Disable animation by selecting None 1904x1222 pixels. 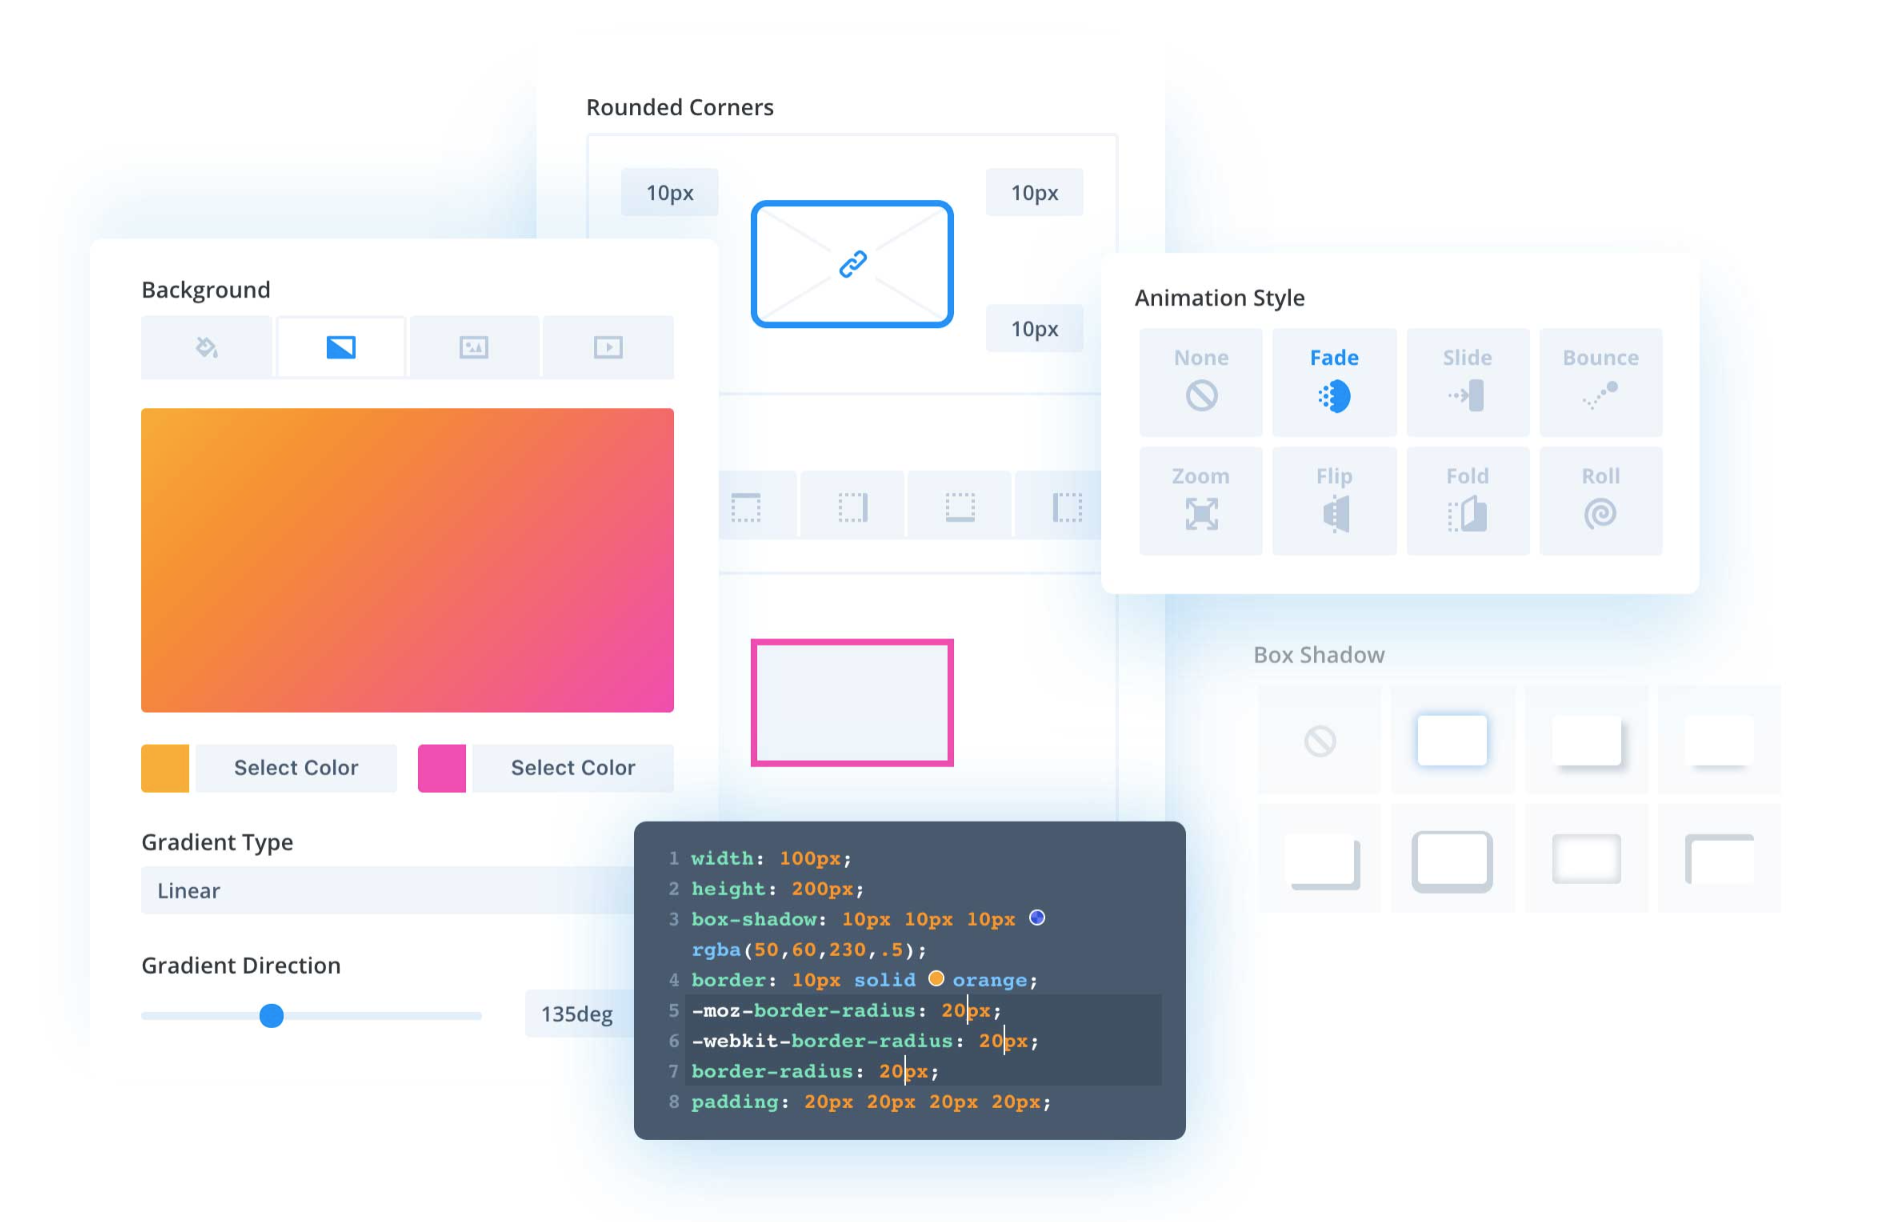[x=1200, y=382]
